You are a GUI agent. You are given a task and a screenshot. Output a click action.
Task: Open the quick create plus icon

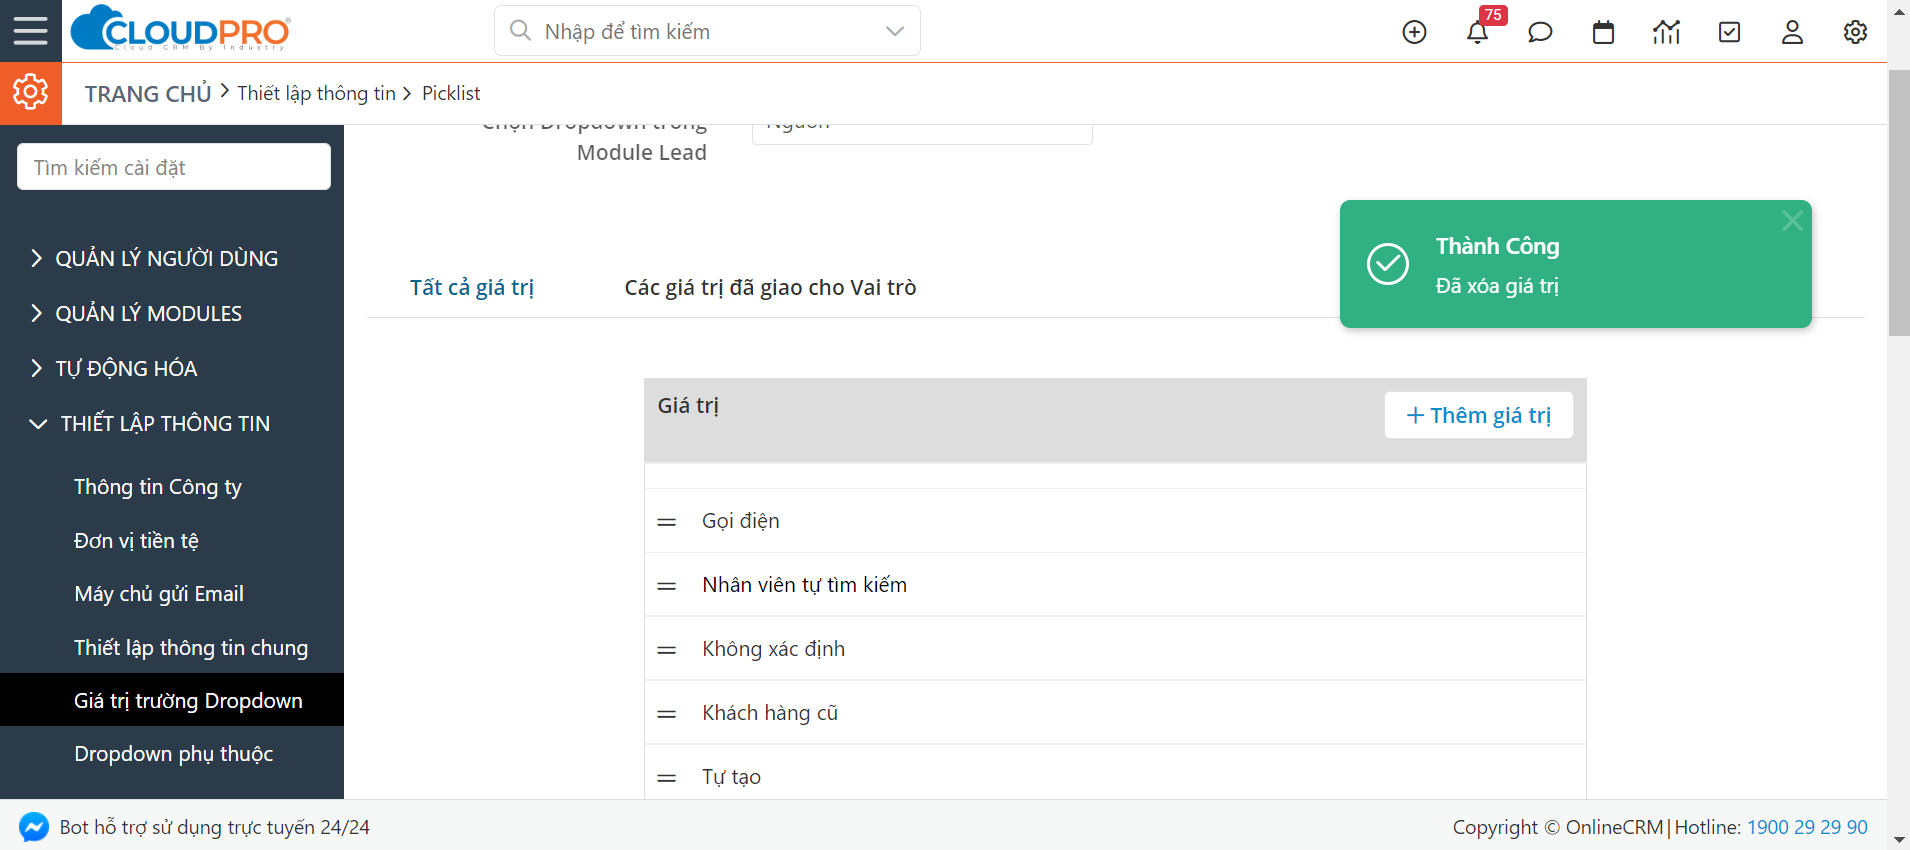(x=1414, y=32)
